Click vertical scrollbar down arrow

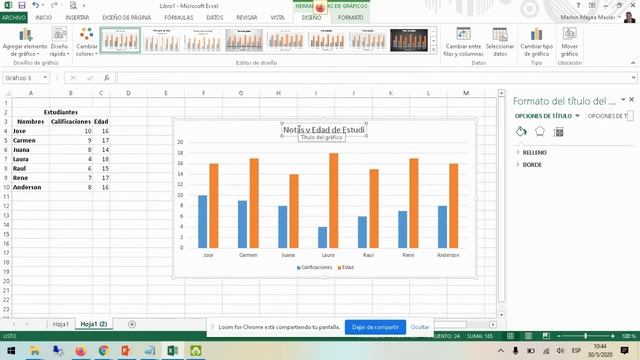(501, 315)
